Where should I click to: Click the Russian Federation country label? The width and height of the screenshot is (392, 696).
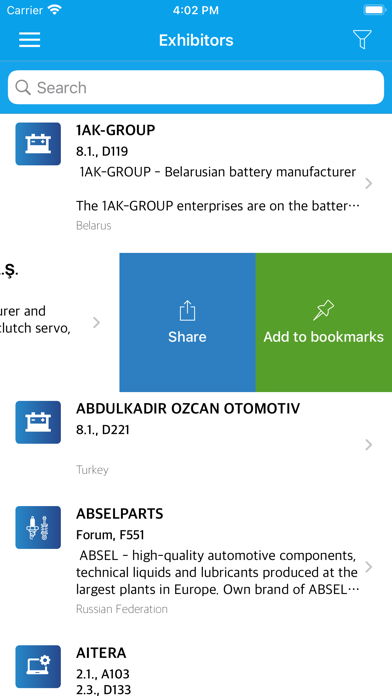(x=122, y=609)
